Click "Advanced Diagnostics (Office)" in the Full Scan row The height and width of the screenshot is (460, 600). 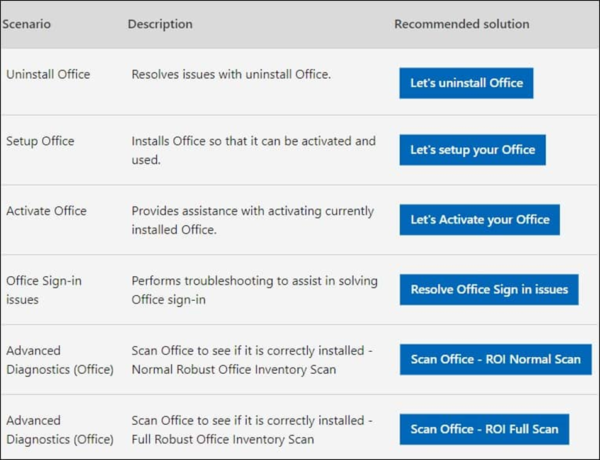pyautogui.click(x=60, y=430)
